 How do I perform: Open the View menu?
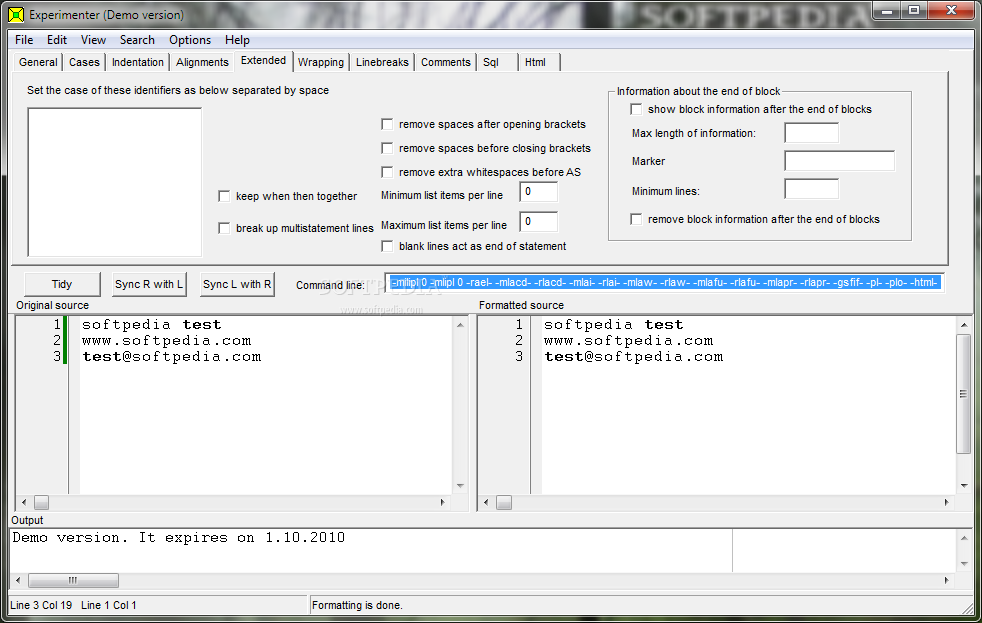tap(93, 40)
